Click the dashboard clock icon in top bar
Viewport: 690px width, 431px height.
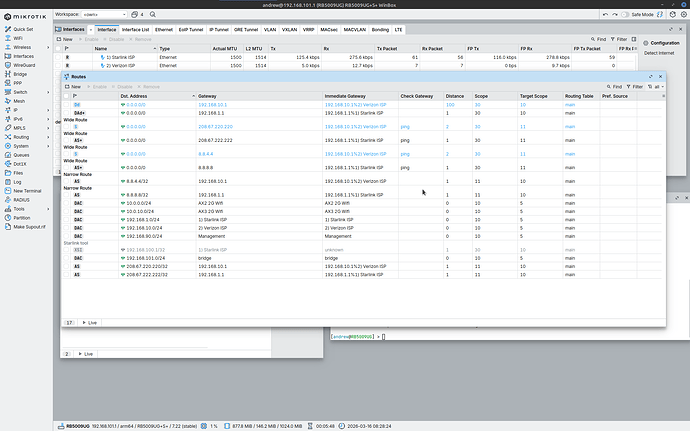(x=673, y=15)
